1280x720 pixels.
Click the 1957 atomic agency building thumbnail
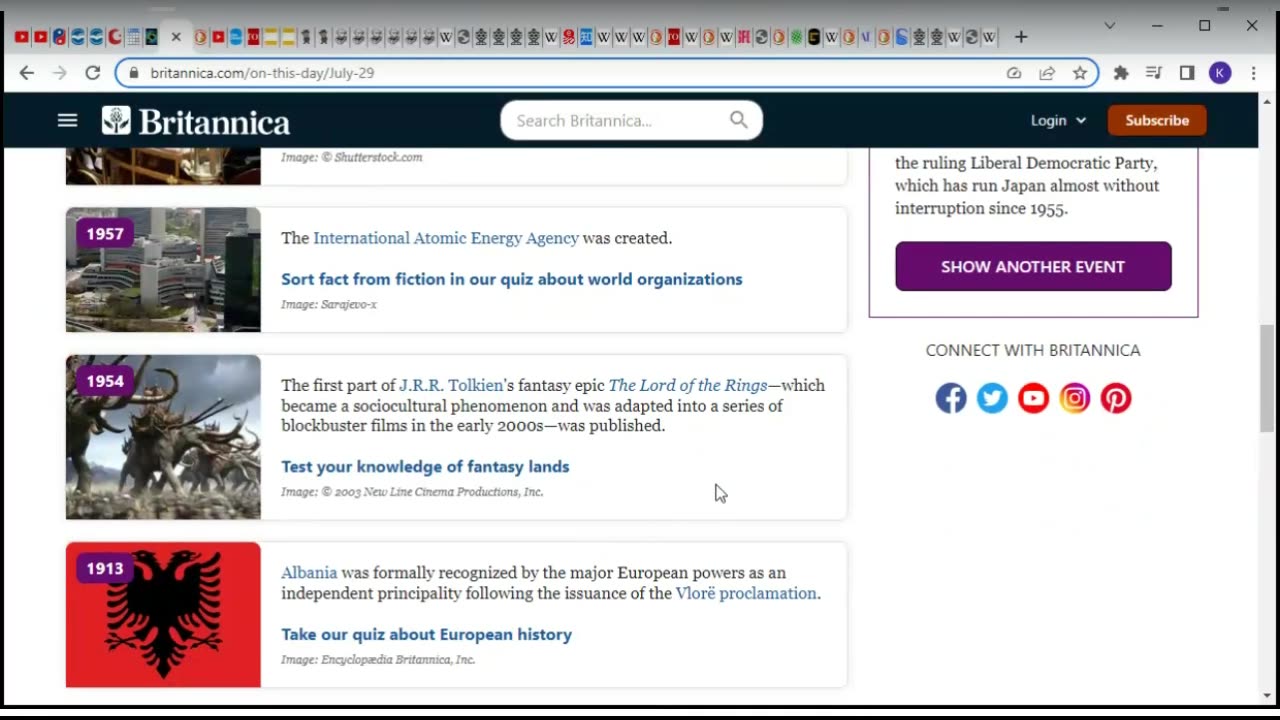(163, 270)
